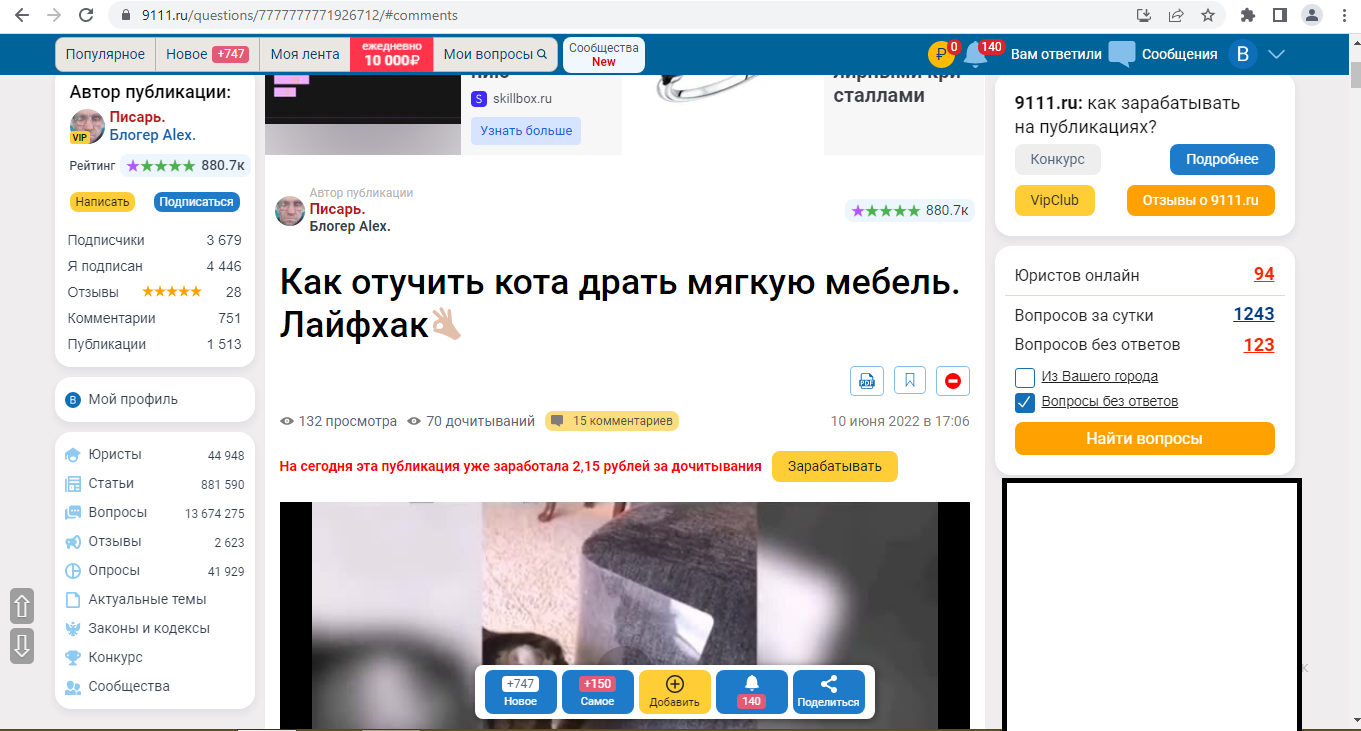The width and height of the screenshot is (1361, 731).
Task: Click the Подписаться button
Action: pos(197,202)
